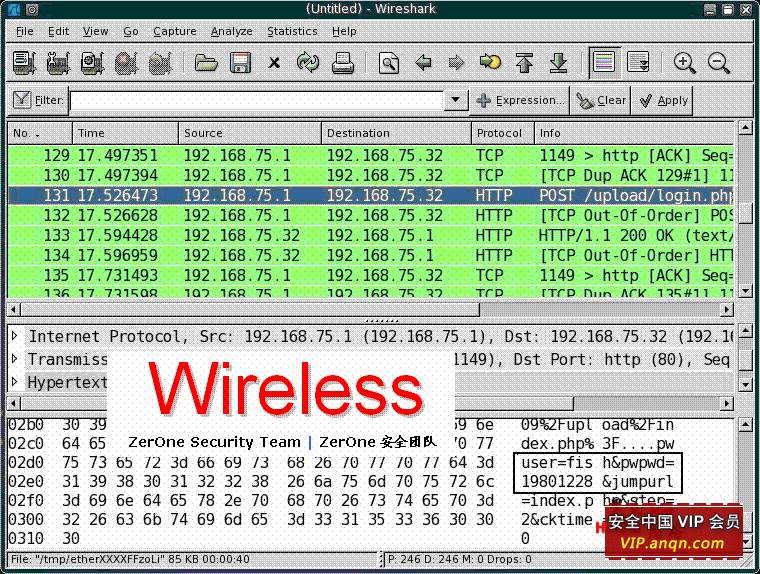The height and width of the screenshot is (574, 760).
Task: Click into the filter text field
Action: click(x=257, y=101)
